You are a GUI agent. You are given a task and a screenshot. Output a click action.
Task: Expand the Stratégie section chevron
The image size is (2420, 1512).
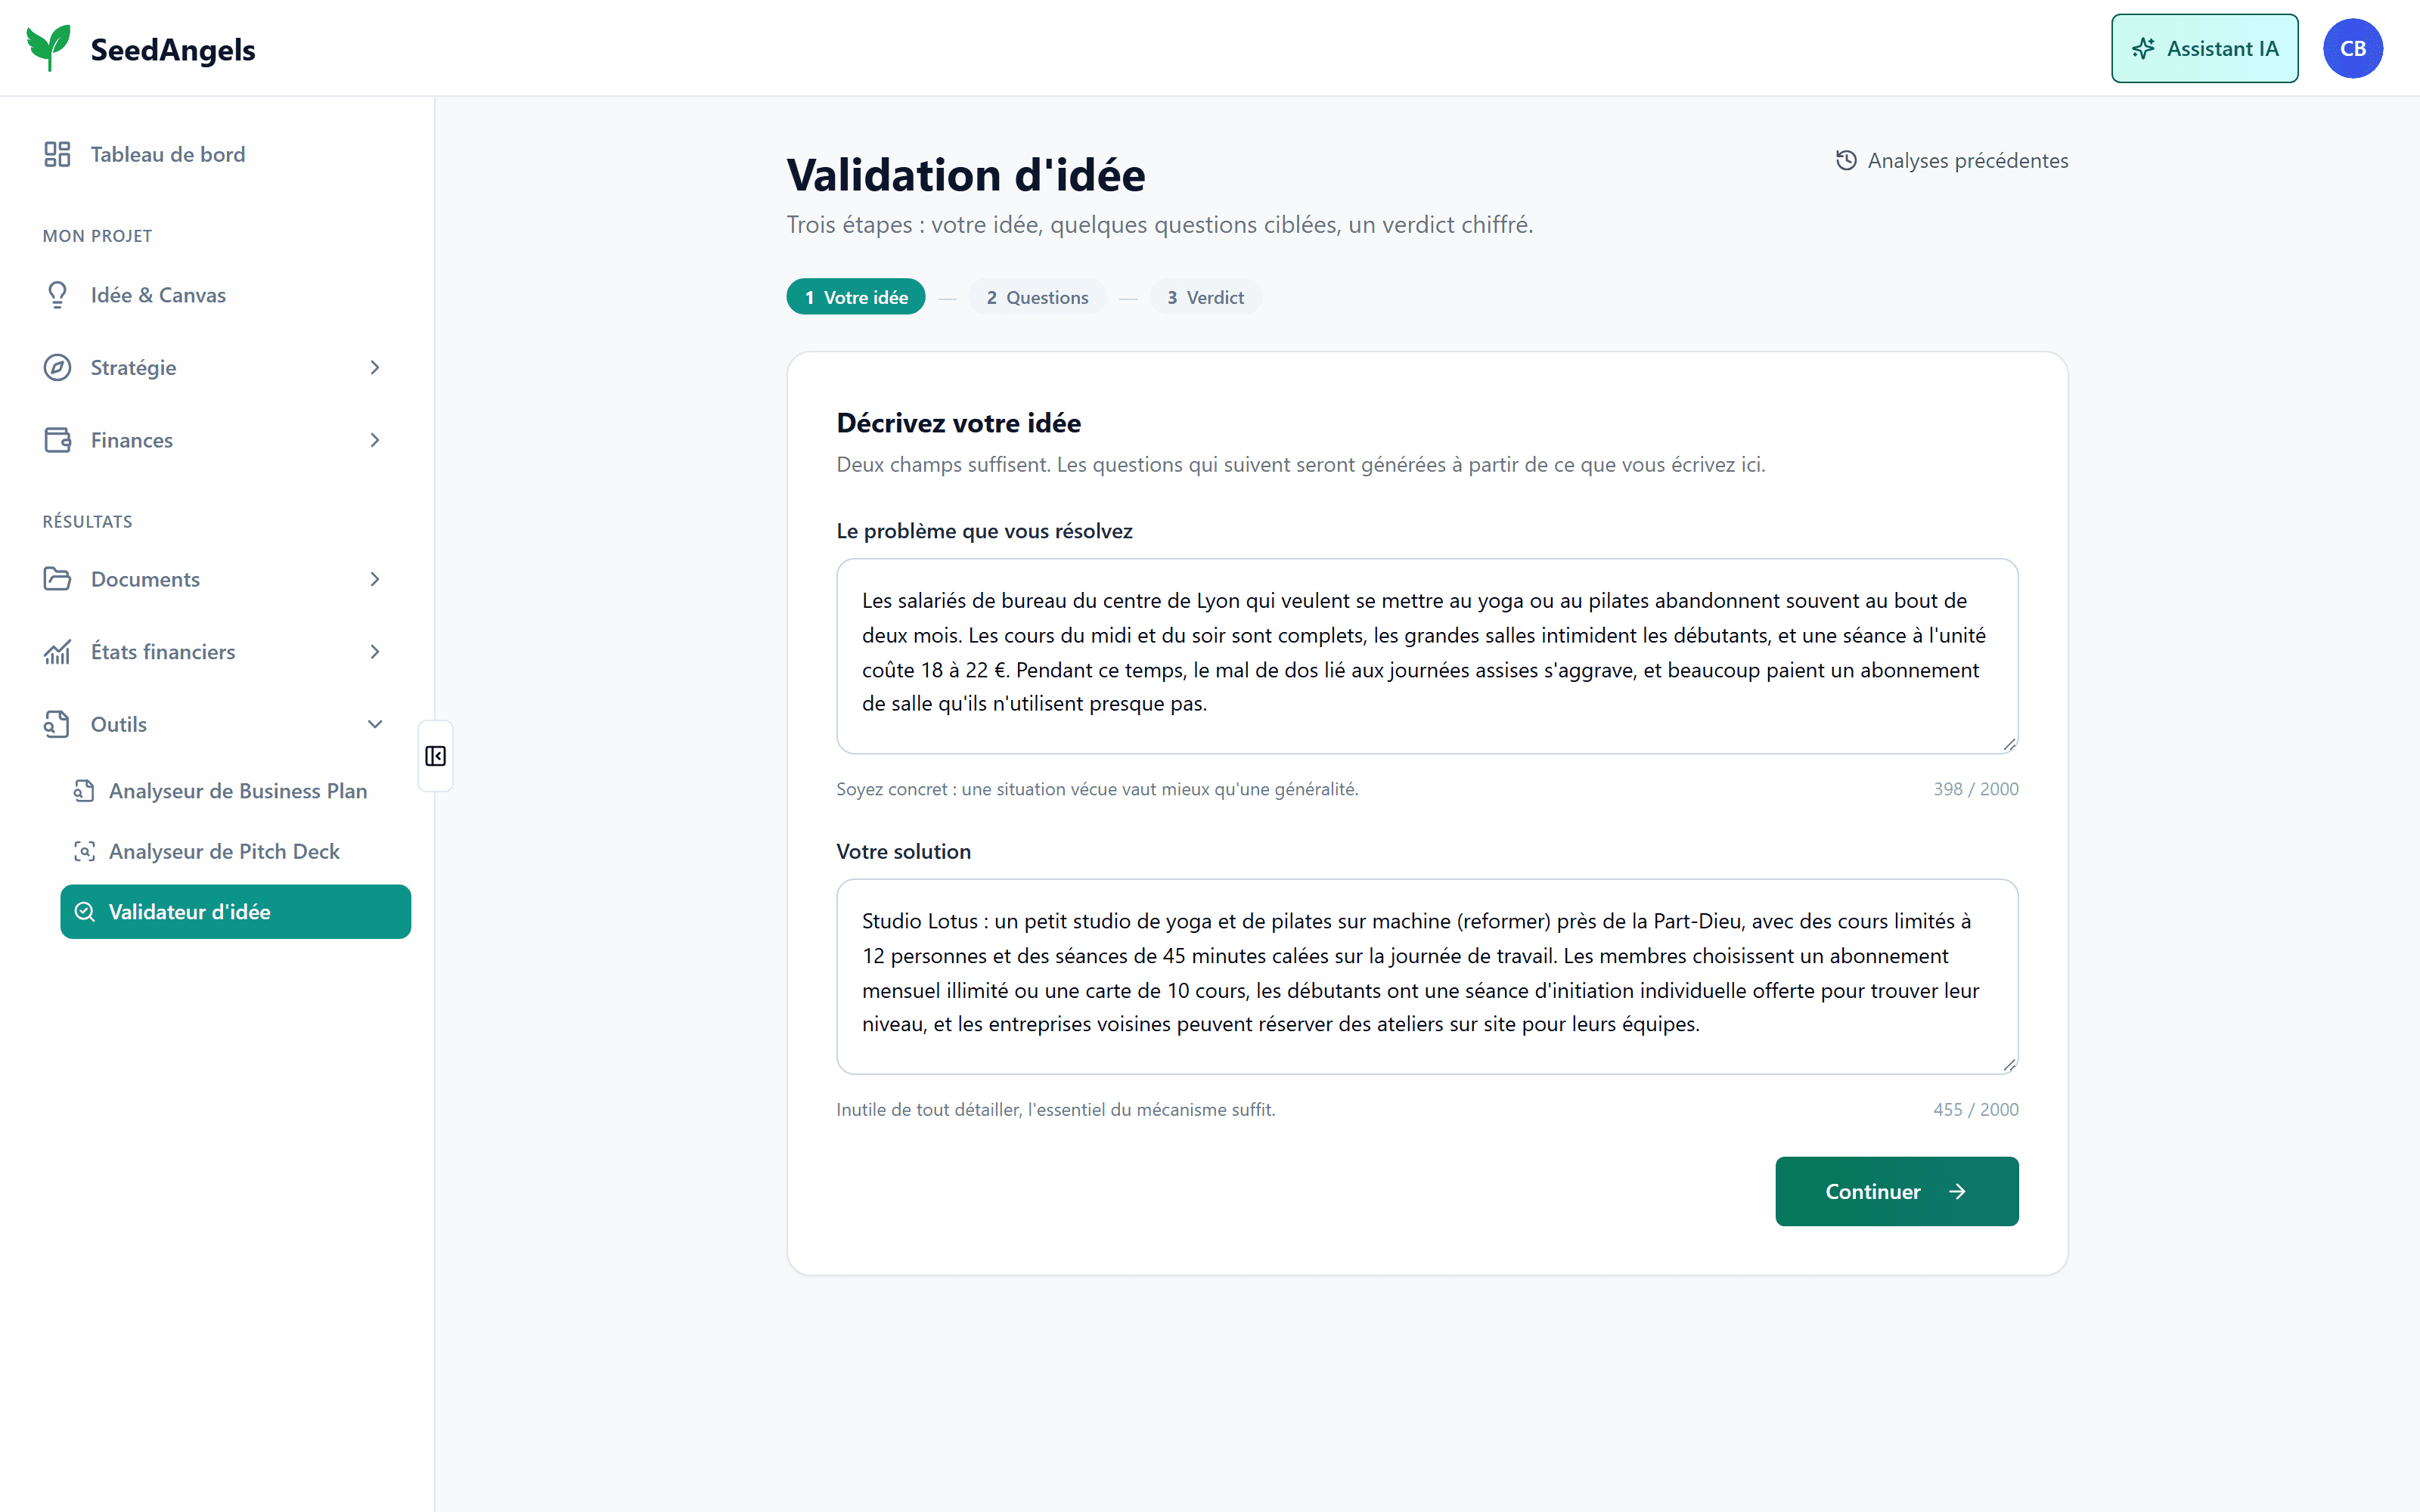(375, 367)
